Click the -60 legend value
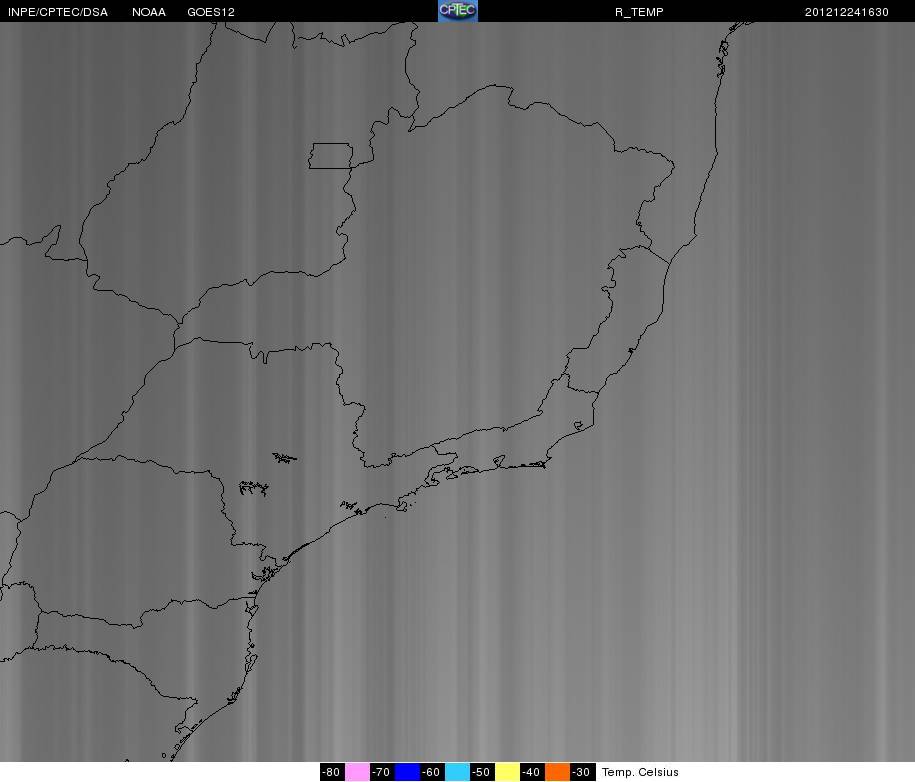915x782 pixels. [x=432, y=772]
